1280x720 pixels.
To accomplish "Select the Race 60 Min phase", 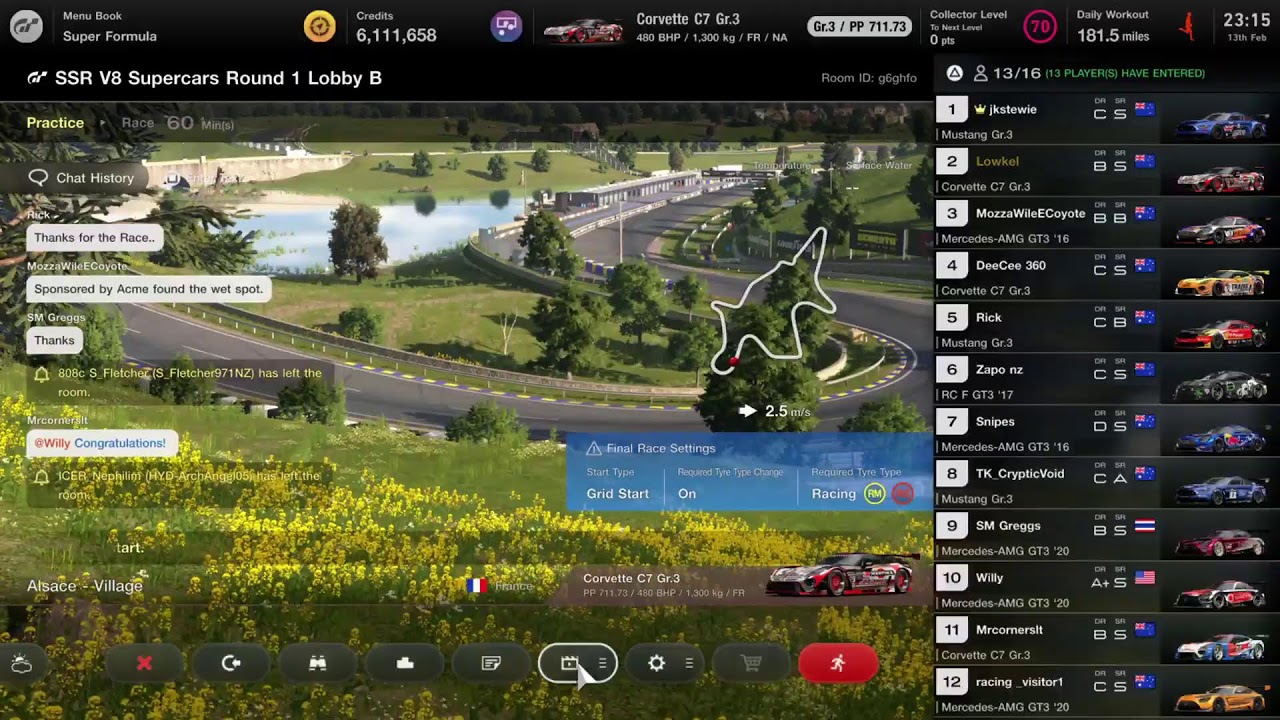I will click(x=177, y=123).
